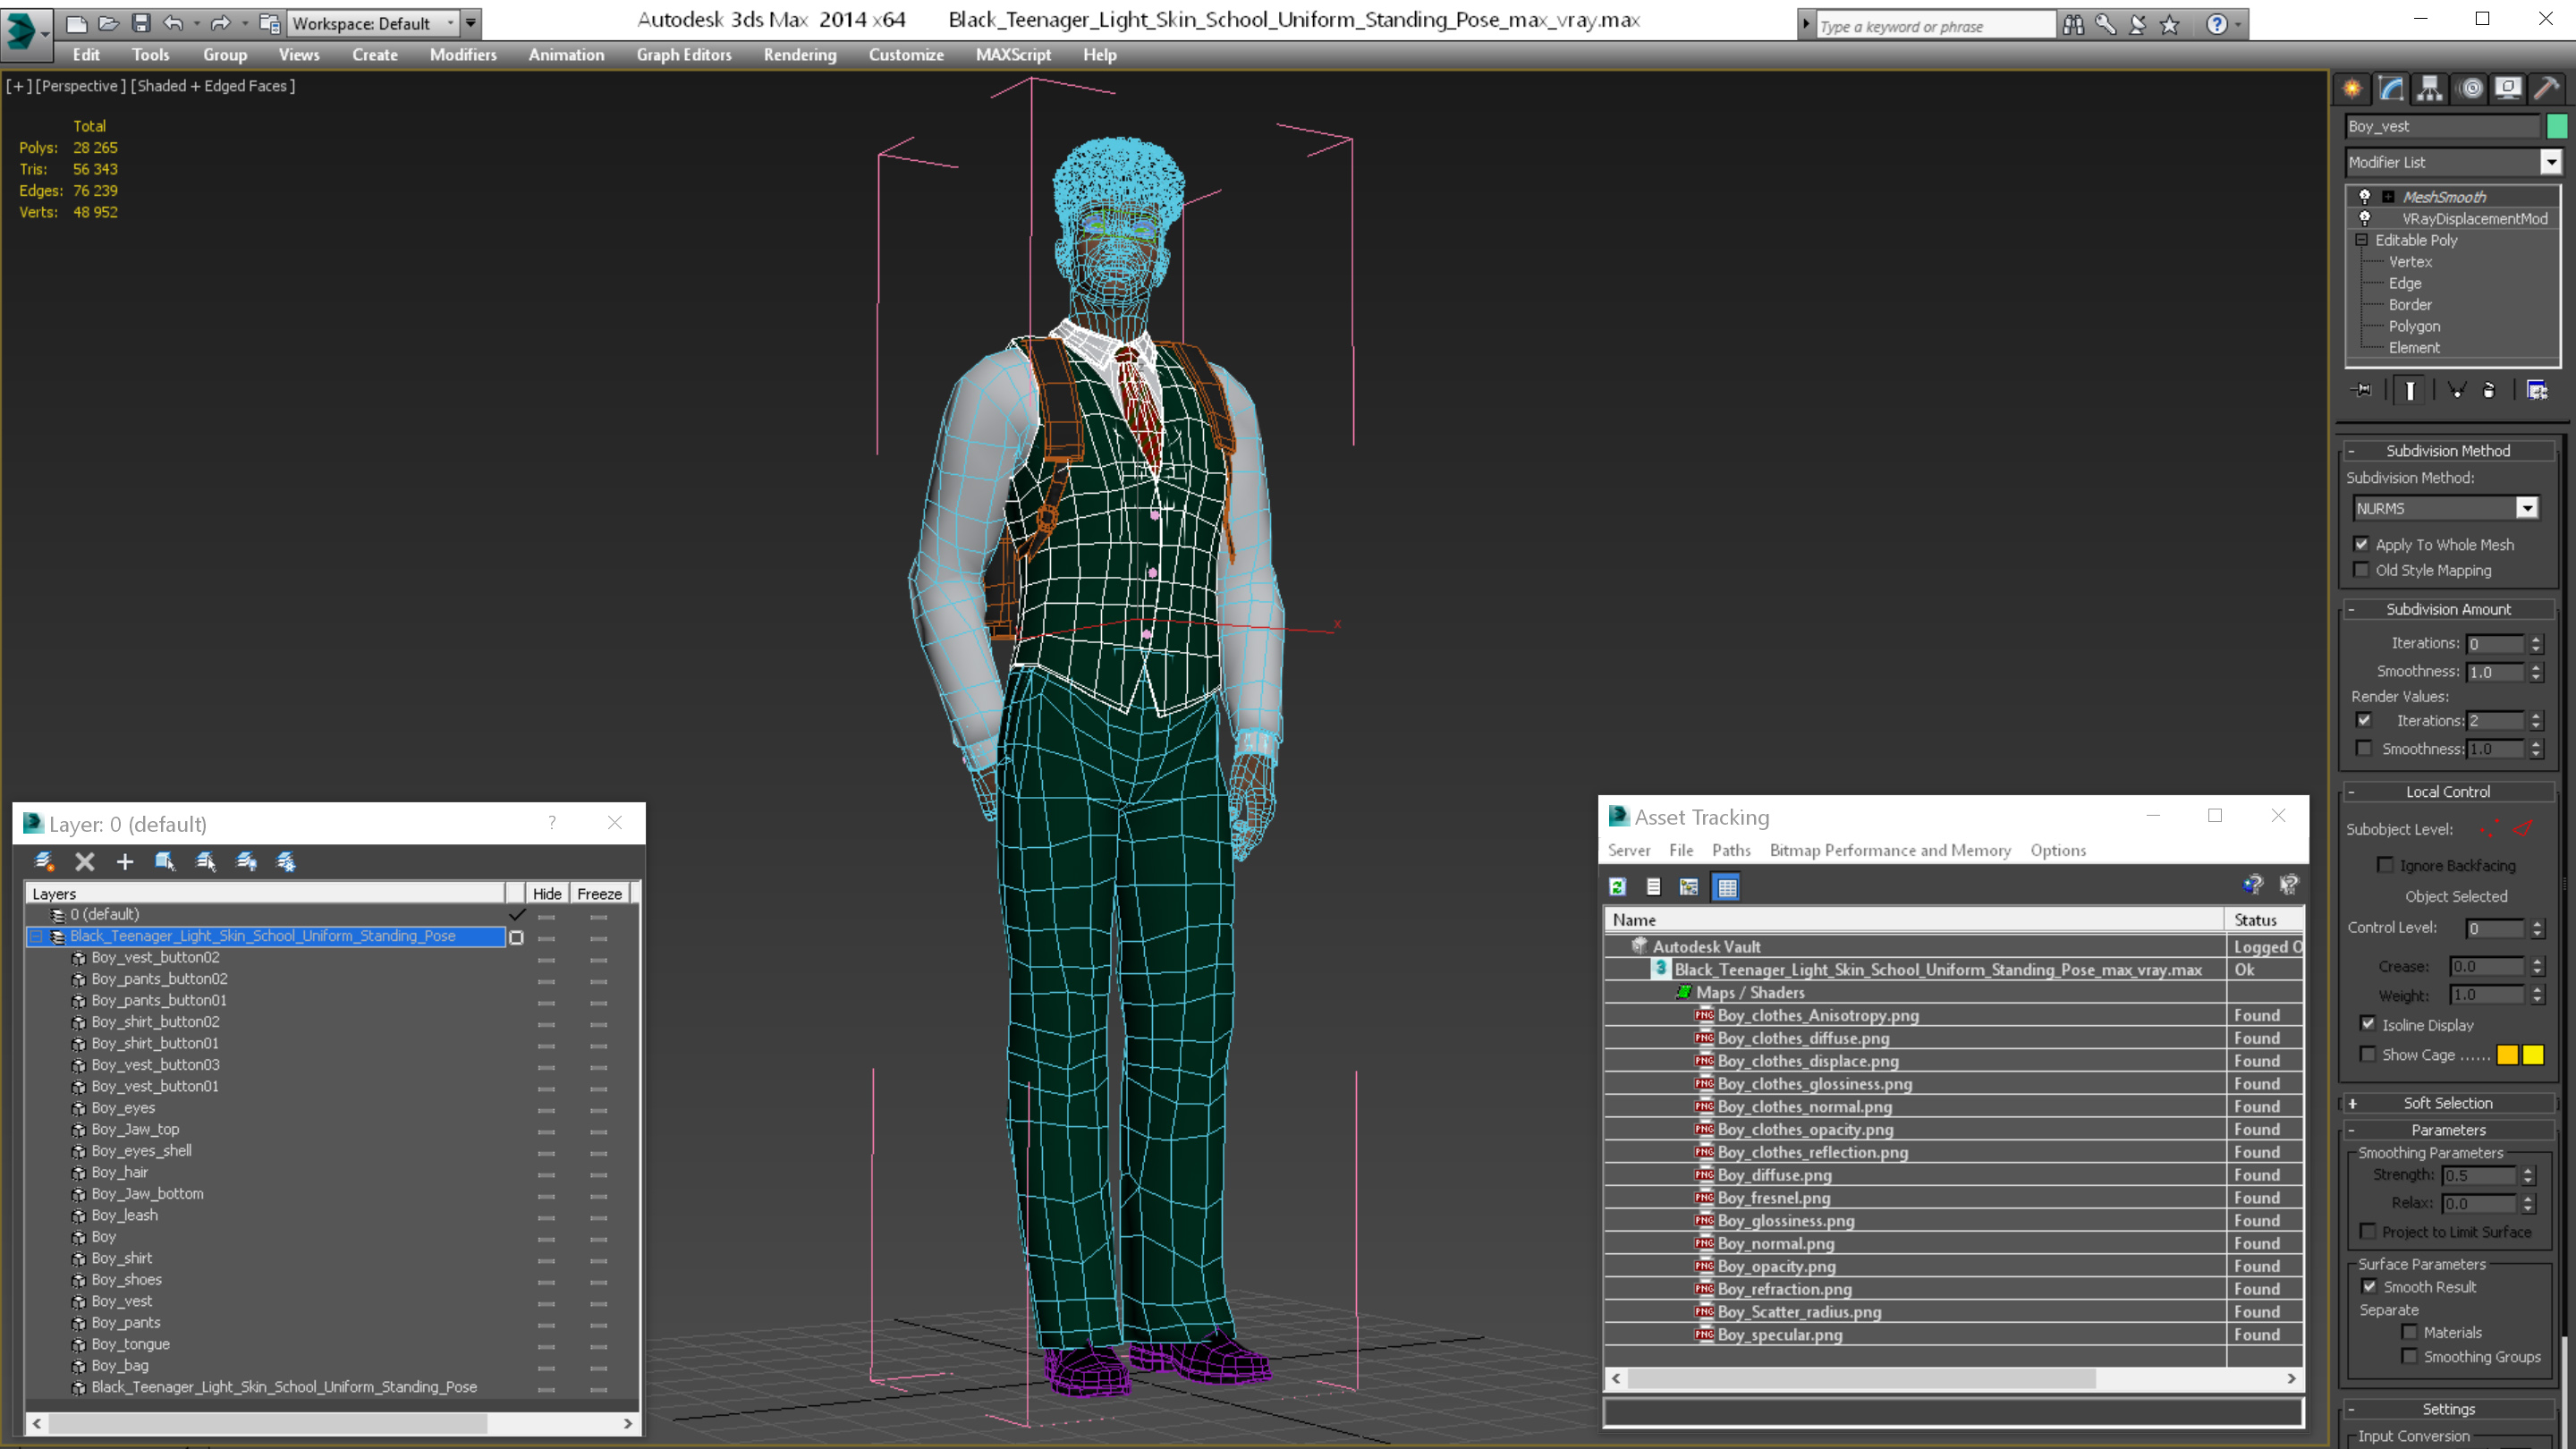Enable Ignore Backfacing checkbox

(x=2386, y=865)
